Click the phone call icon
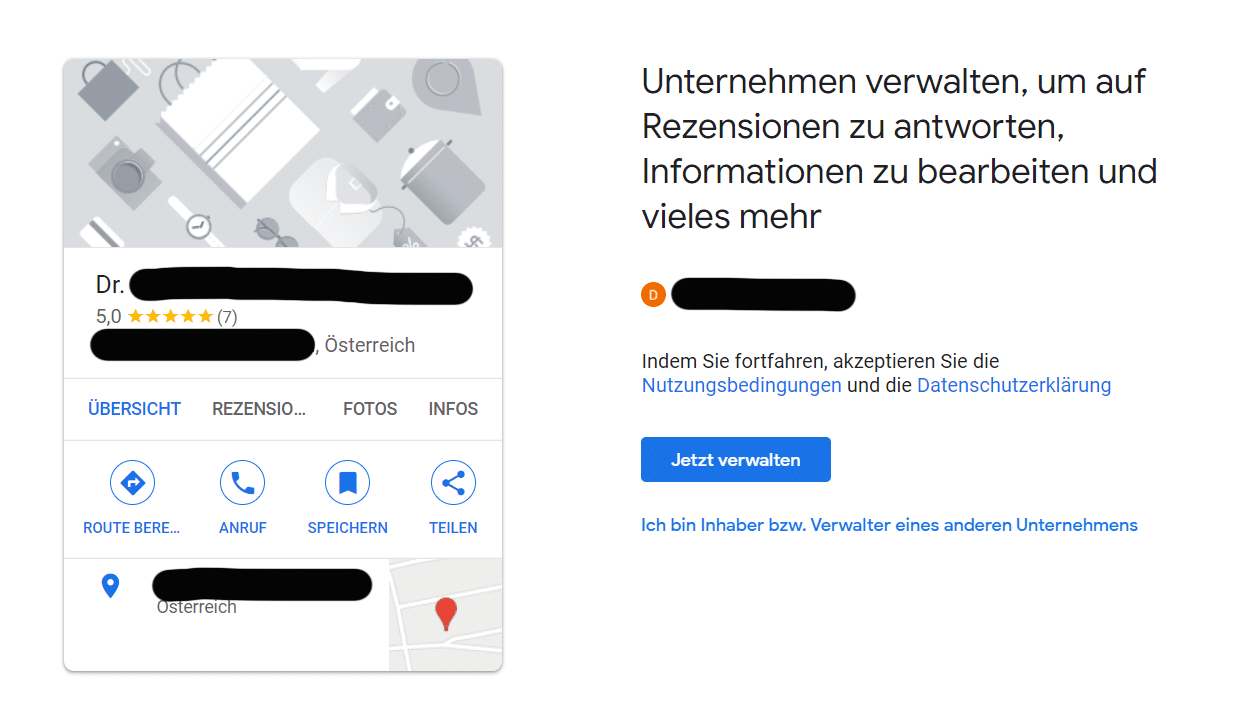Screen dimensions: 1237x725 [x=243, y=484]
